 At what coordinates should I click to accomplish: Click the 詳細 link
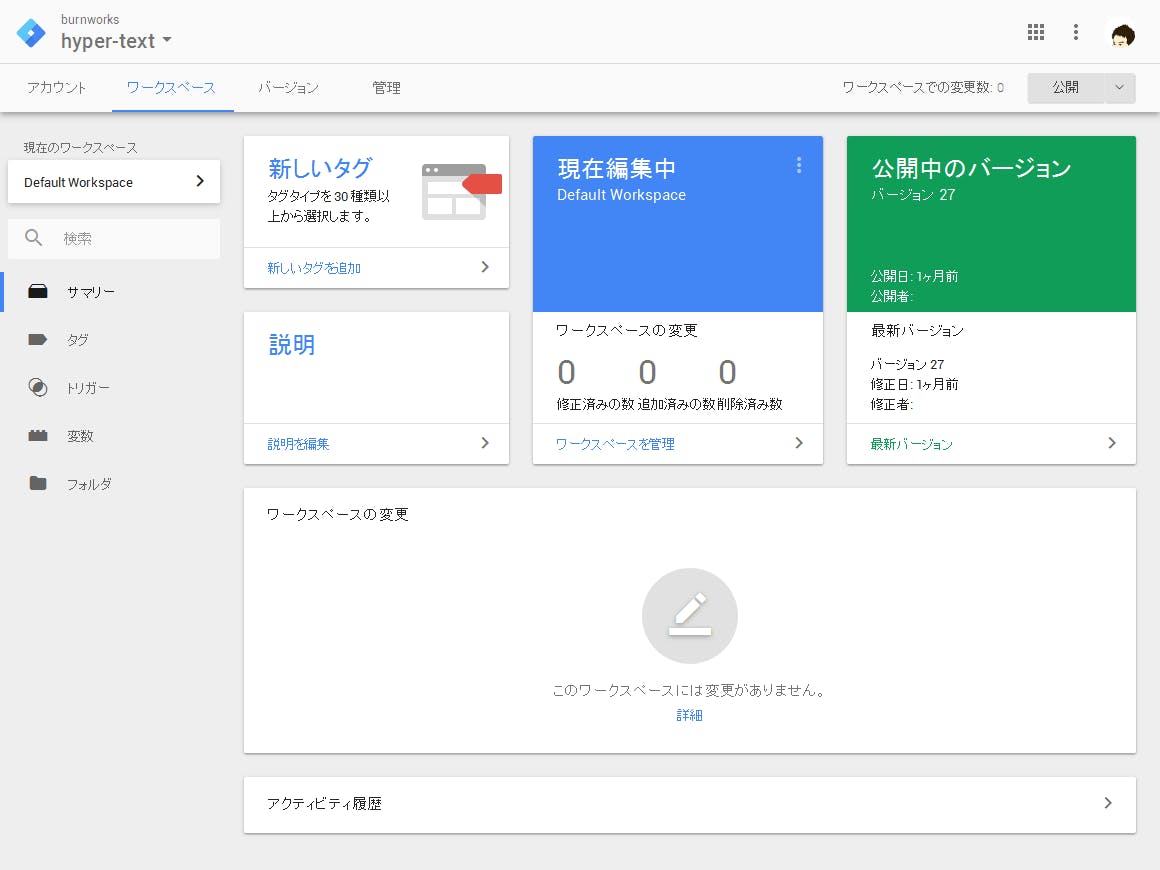689,716
